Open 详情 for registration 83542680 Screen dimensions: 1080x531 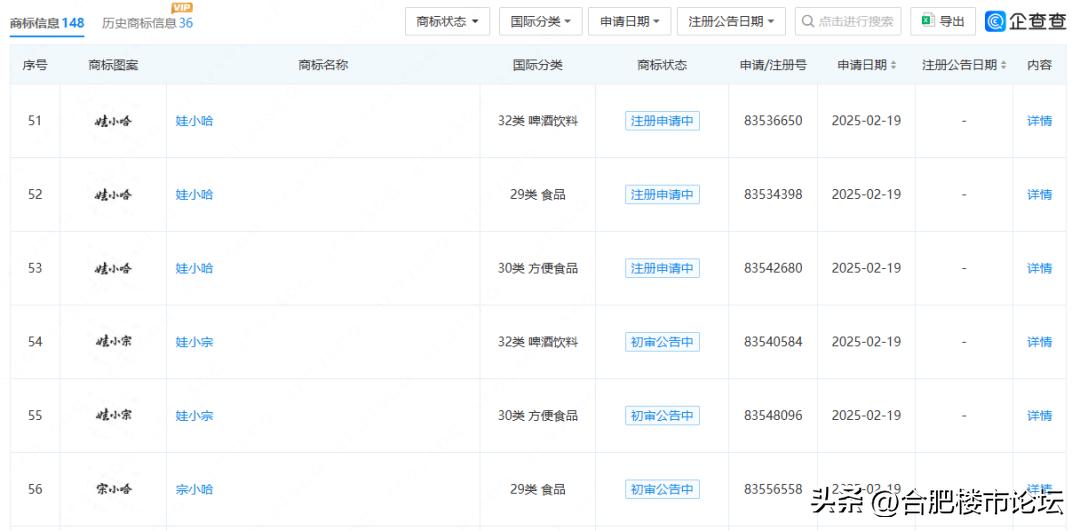1039,269
